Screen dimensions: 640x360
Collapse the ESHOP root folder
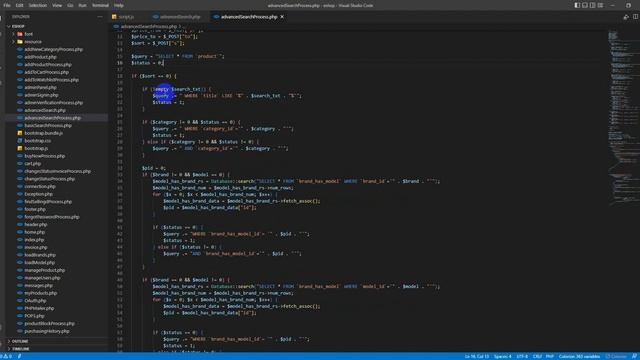[x=18, y=26]
